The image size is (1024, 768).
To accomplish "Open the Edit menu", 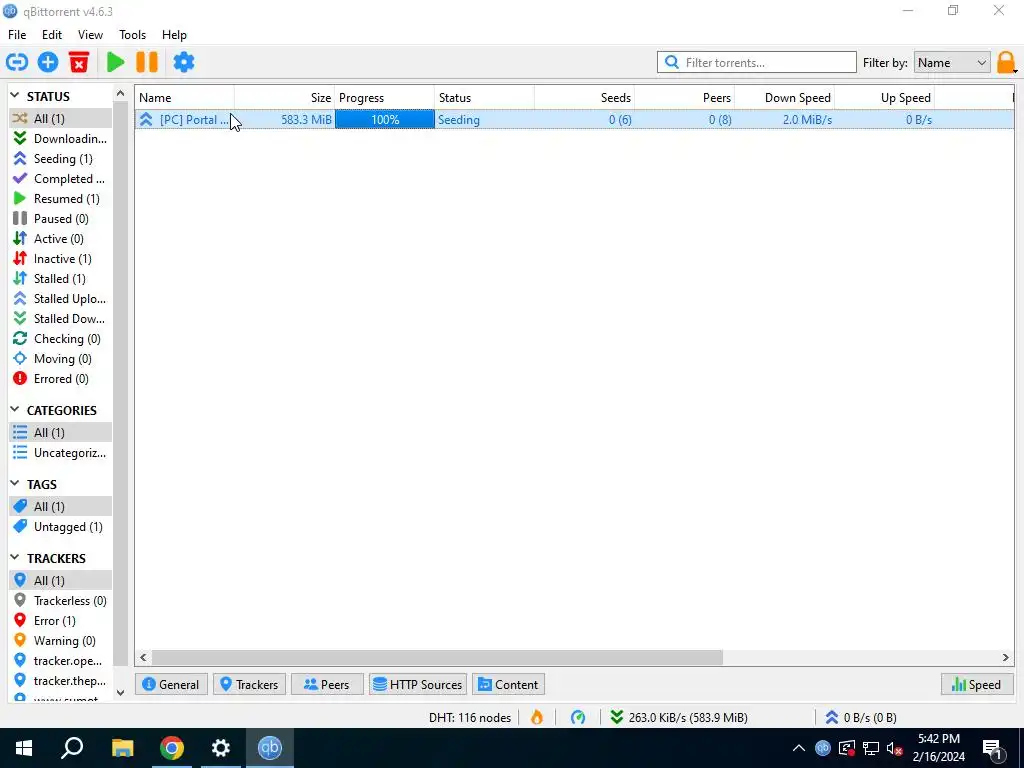I will coord(52,35).
